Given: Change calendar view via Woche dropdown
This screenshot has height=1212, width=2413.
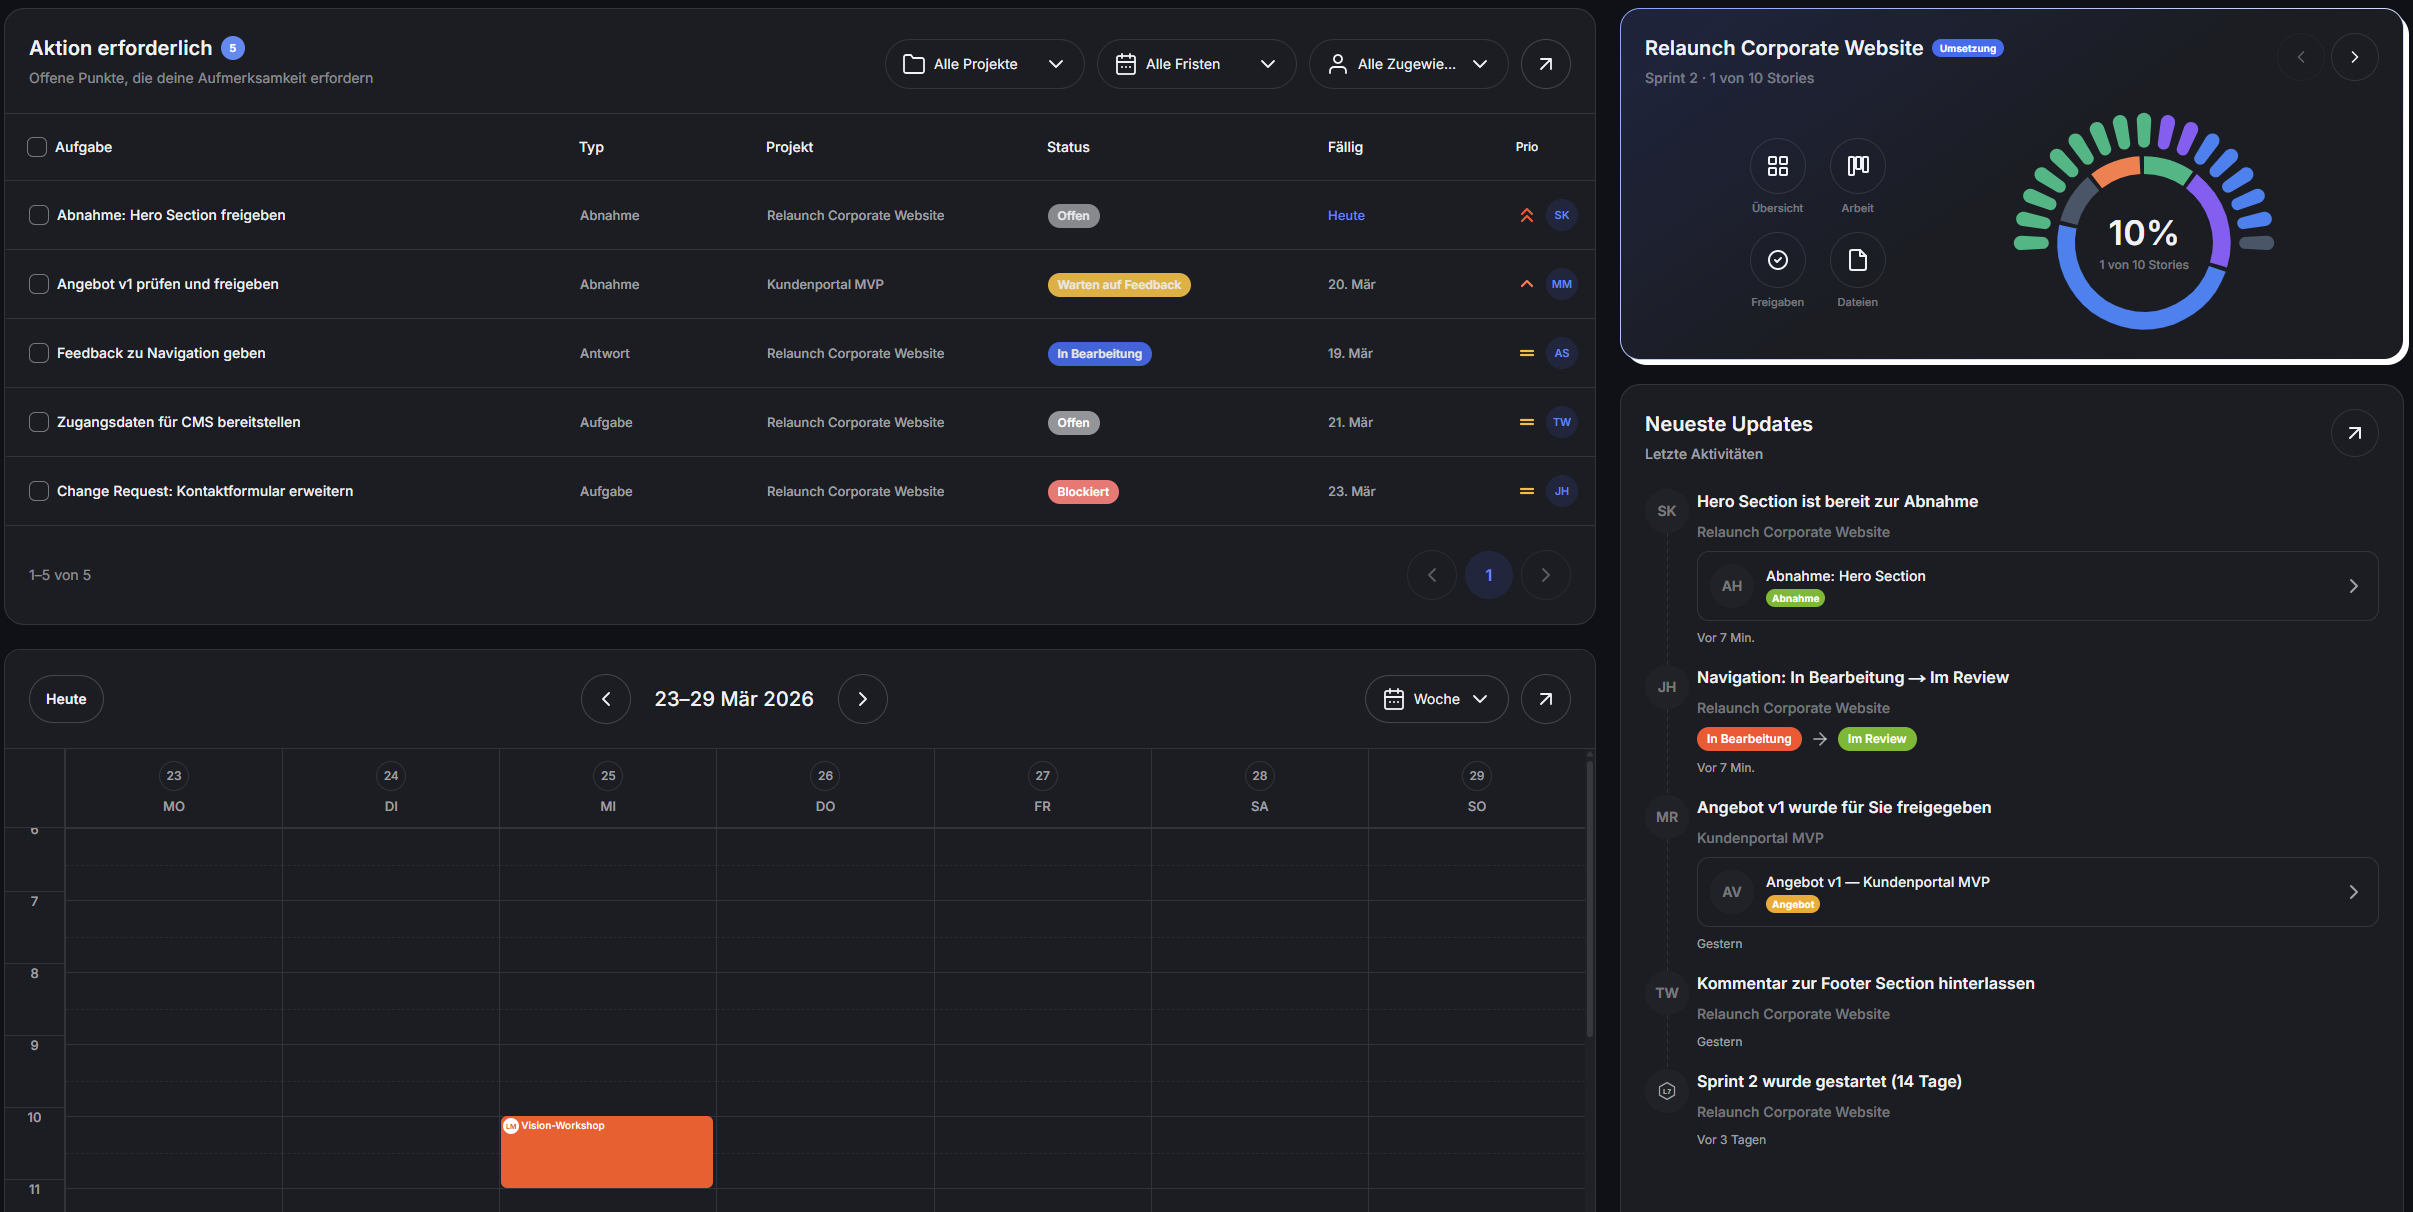Looking at the screenshot, I should pos(1436,699).
